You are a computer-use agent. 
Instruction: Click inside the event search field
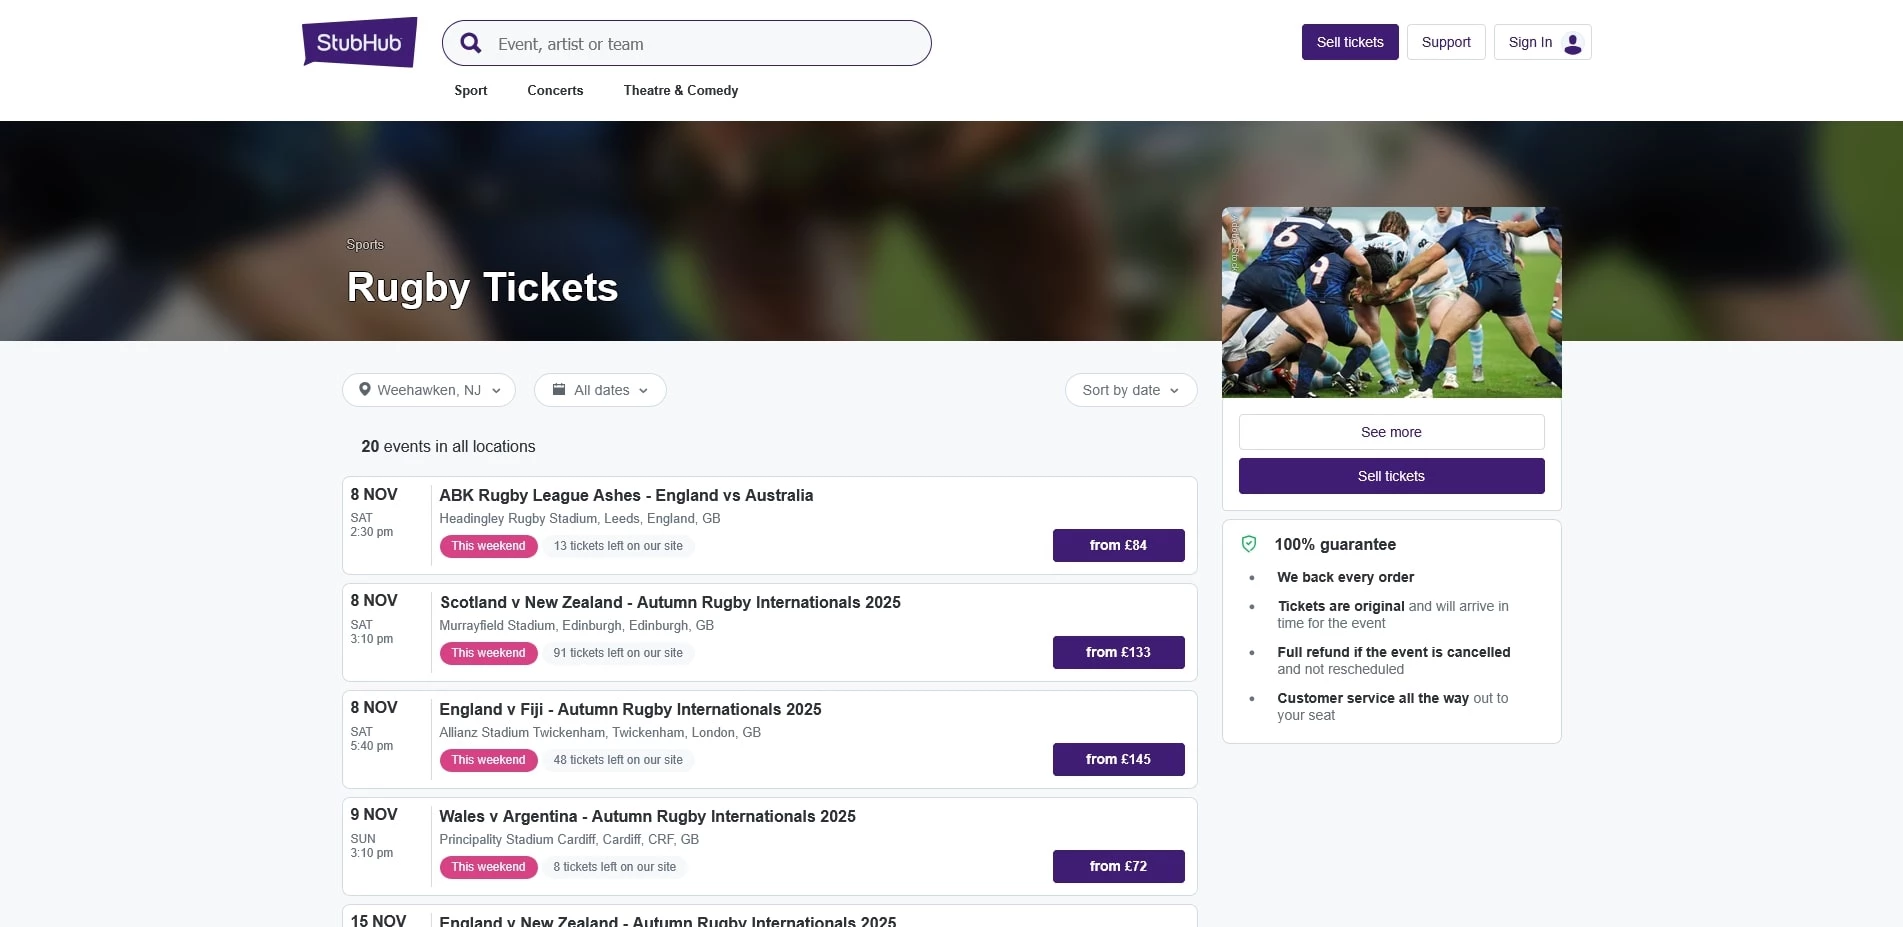pos(700,43)
